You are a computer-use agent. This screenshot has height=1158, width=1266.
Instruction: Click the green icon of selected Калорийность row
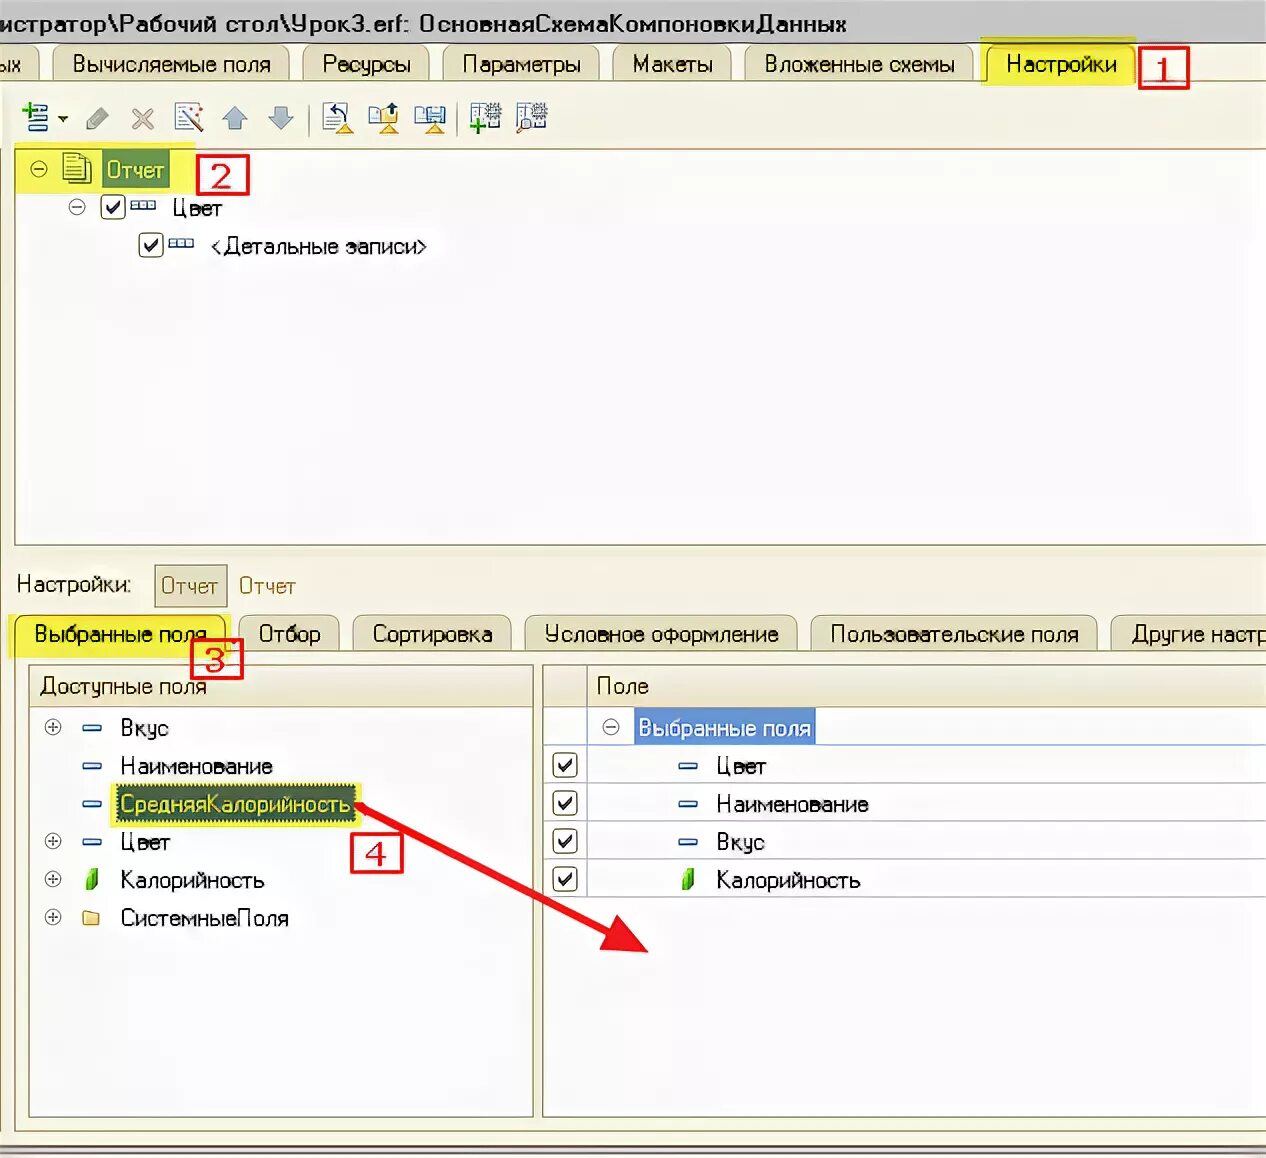(688, 879)
